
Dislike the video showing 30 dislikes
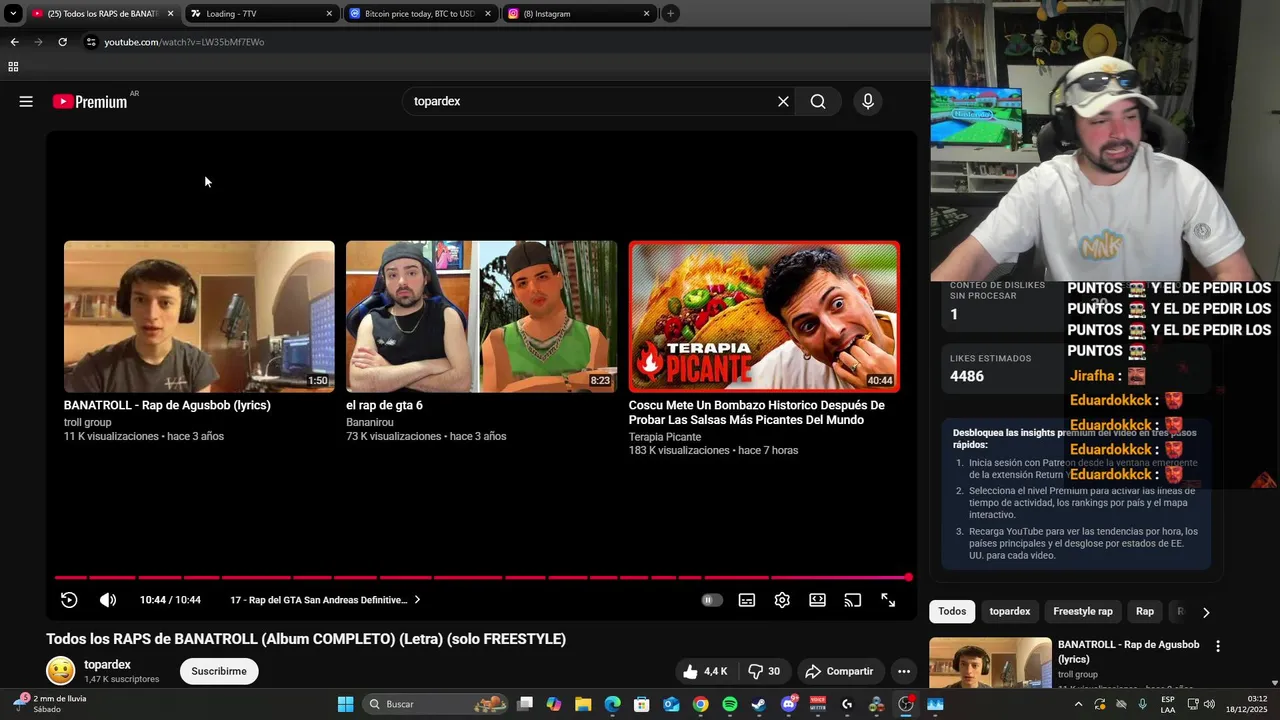(765, 671)
